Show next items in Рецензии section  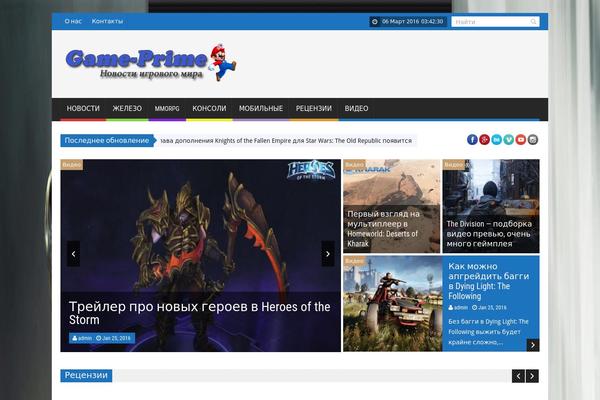[x=532, y=376]
